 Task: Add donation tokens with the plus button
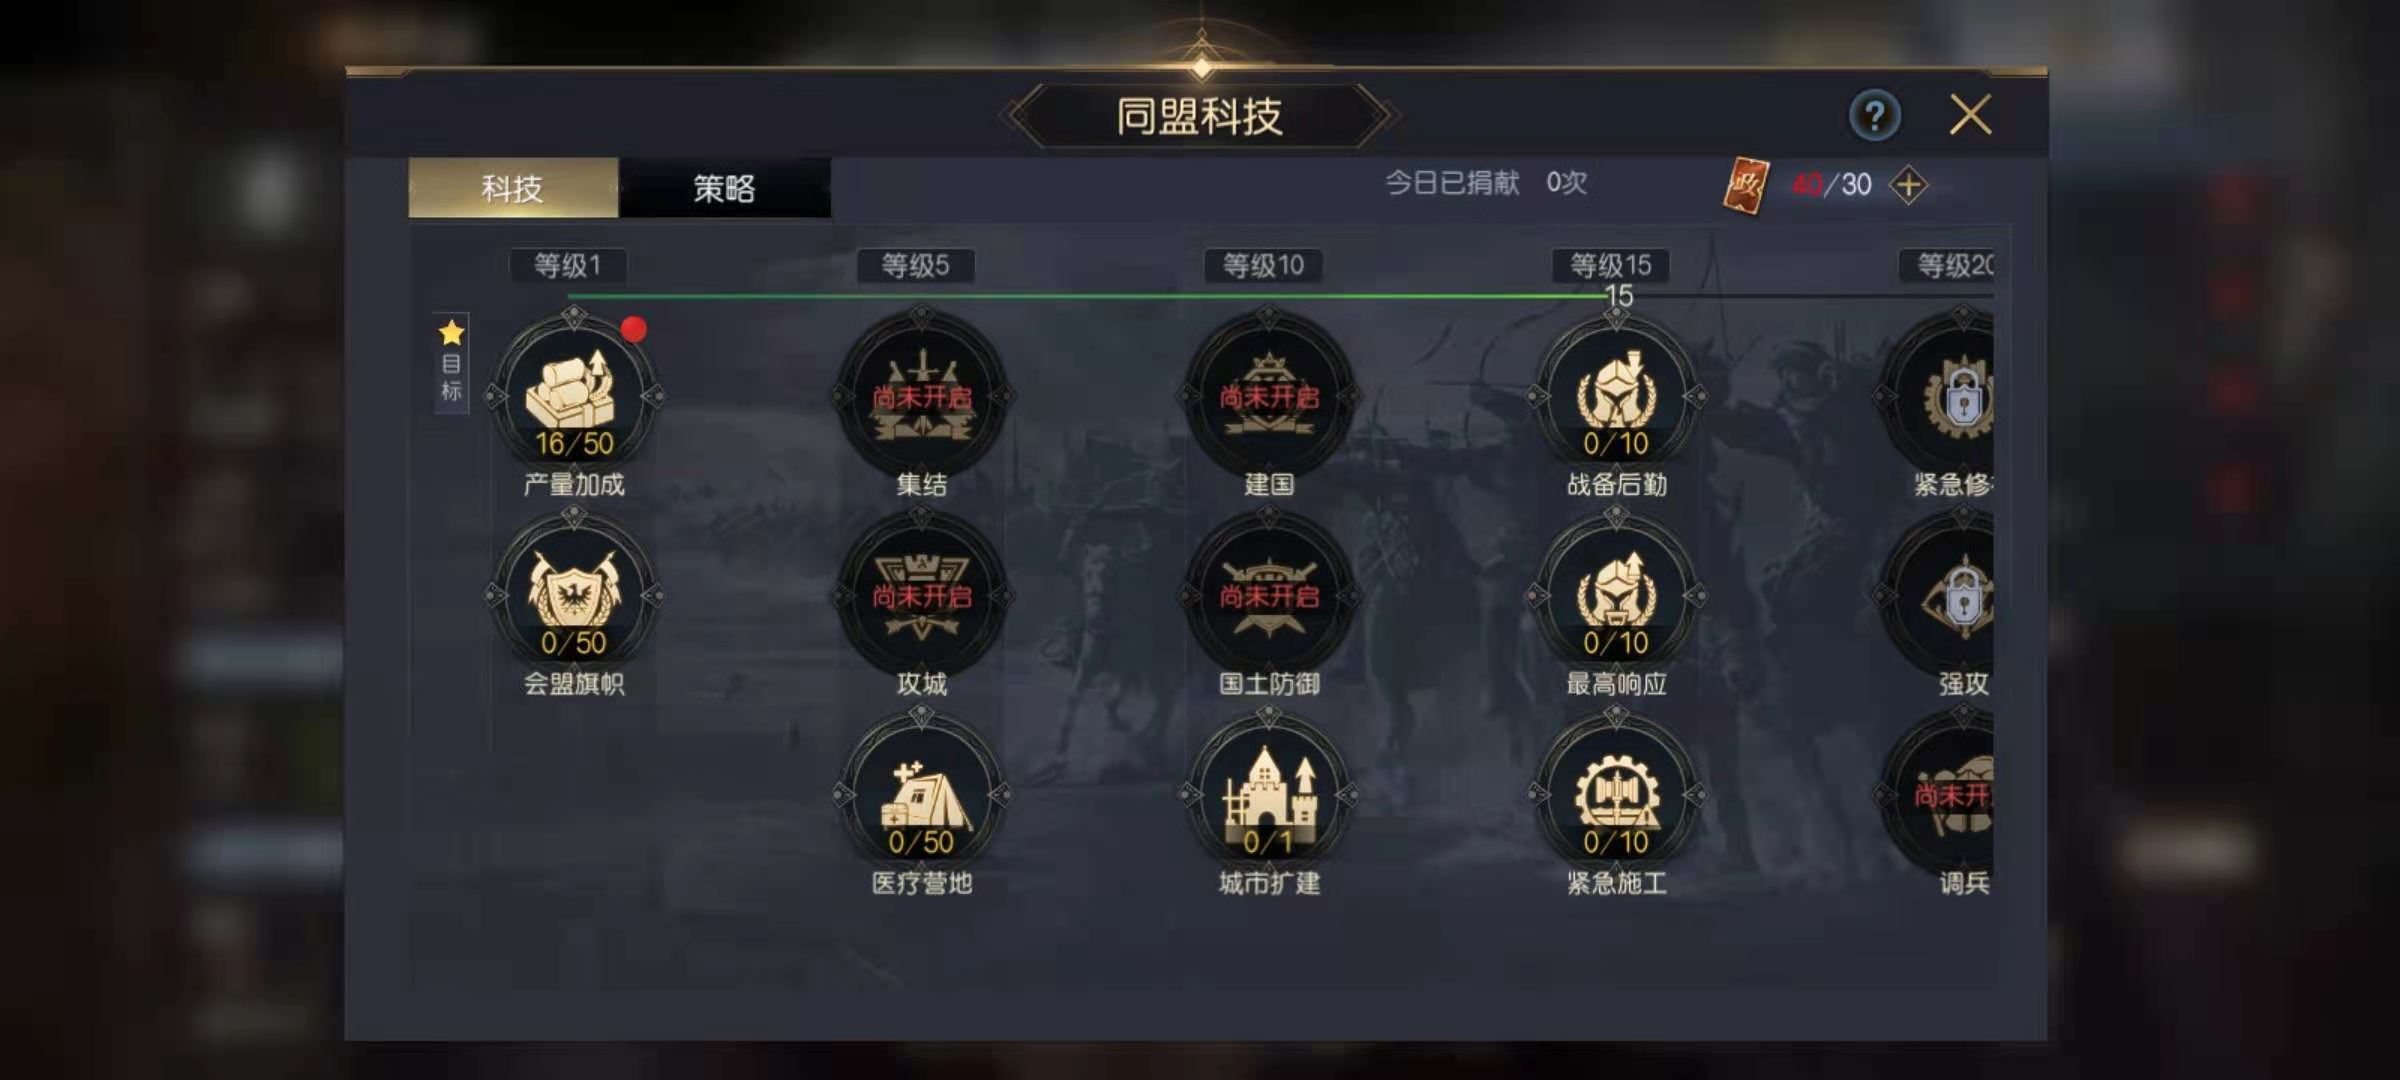pyautogui.click(x=1908, y=185)
